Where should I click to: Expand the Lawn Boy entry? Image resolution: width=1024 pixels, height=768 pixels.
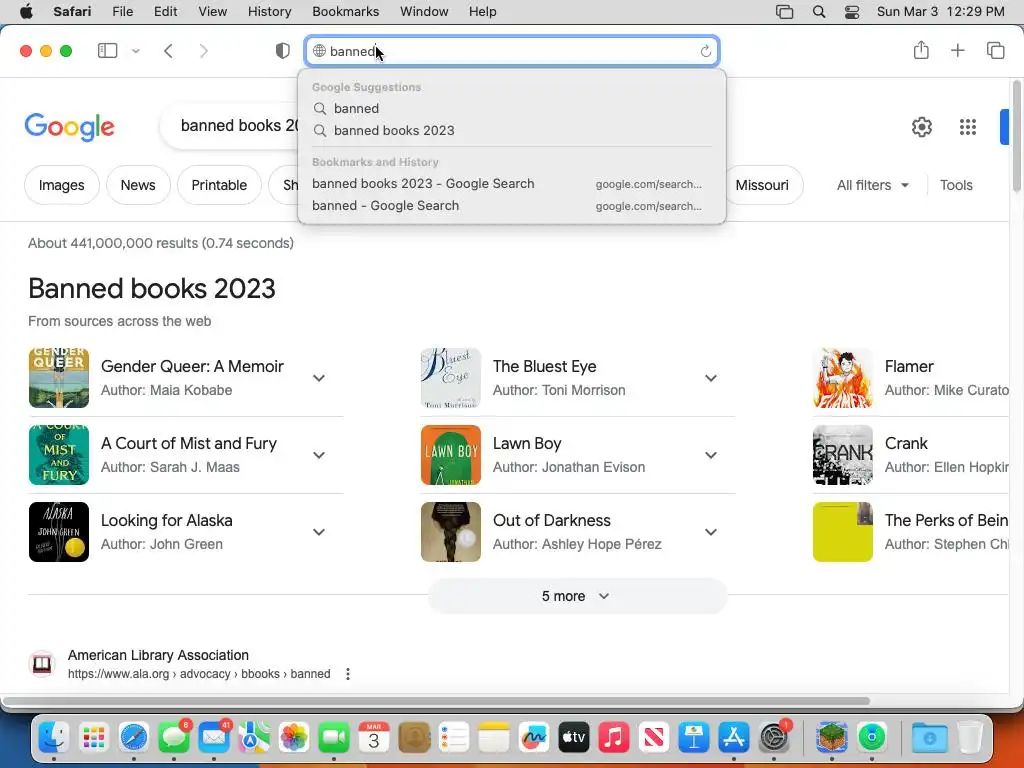click(711, 455)
